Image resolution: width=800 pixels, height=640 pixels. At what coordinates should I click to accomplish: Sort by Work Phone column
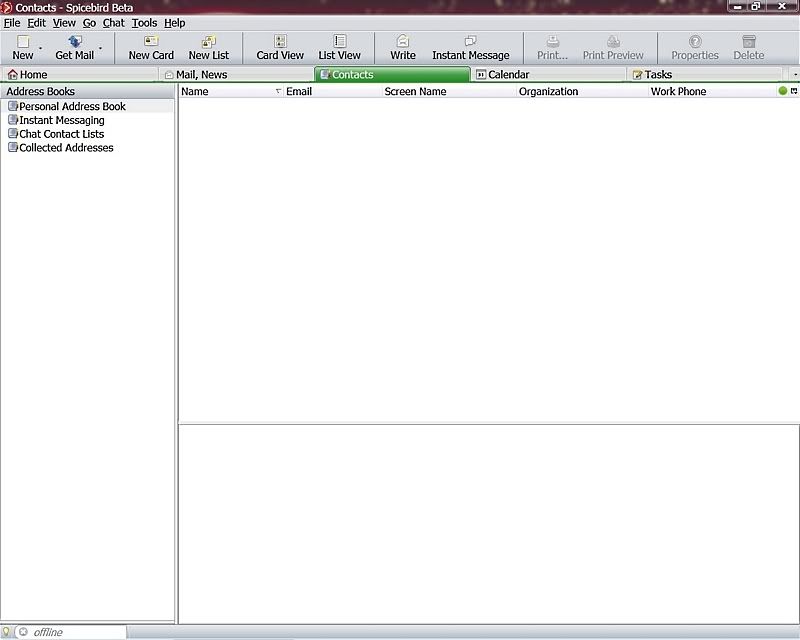712,91
